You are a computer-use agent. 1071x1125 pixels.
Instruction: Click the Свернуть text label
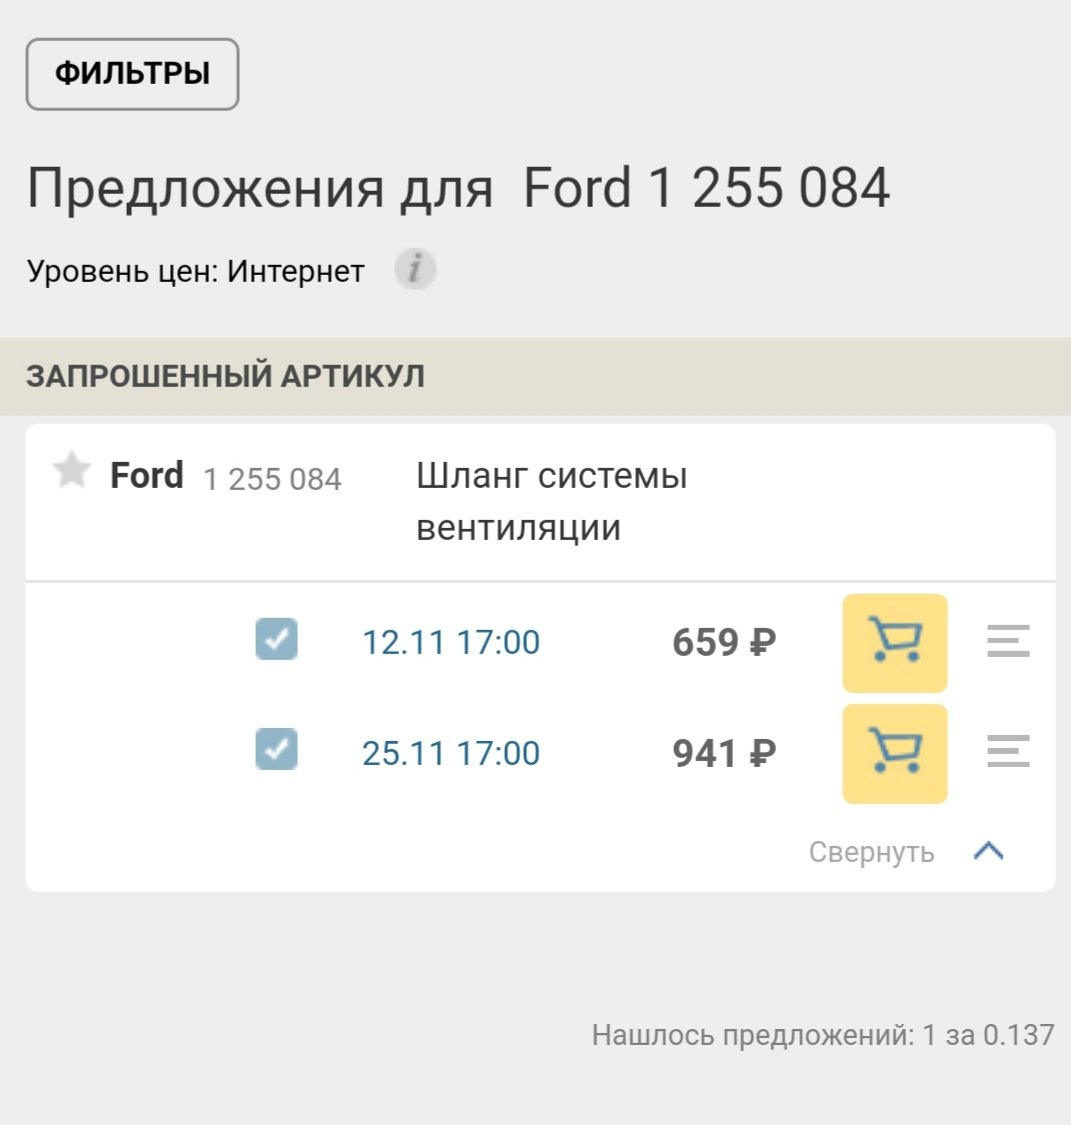coord(872,852)
